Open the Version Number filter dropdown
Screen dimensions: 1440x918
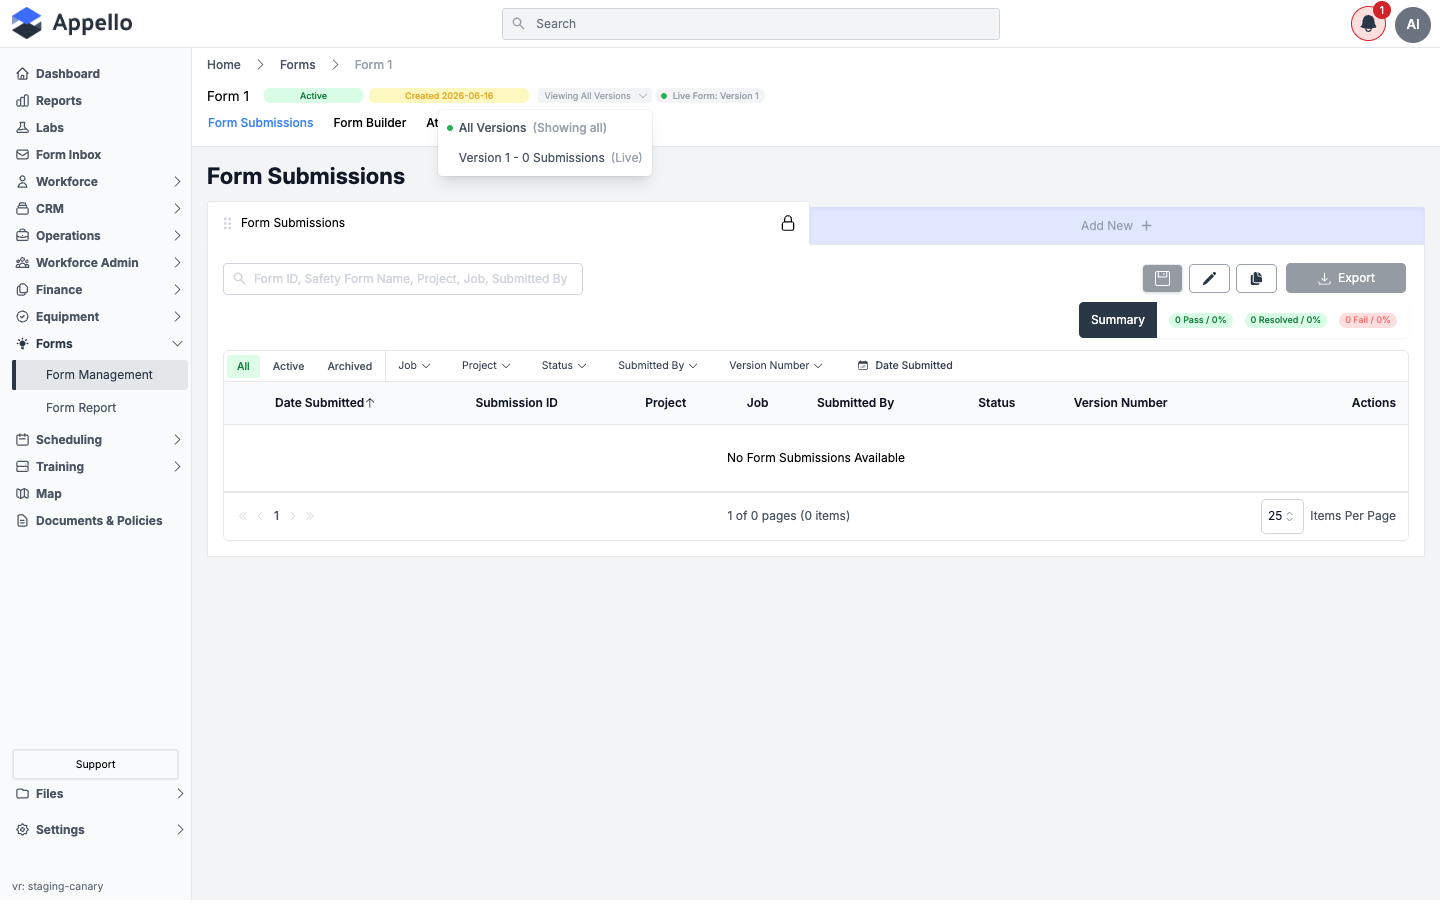[x=776, y=366]
